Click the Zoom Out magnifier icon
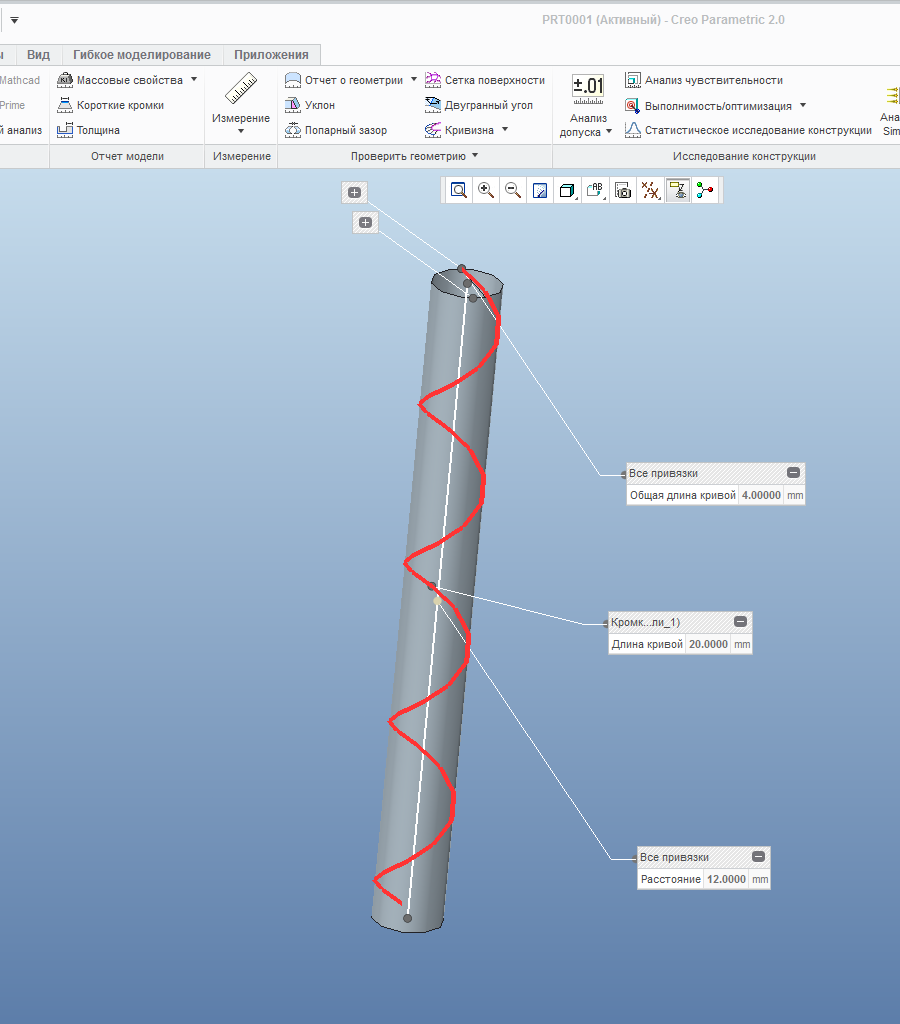The height and width of the screenshot is (1024, 900). [x=513, y=190]
